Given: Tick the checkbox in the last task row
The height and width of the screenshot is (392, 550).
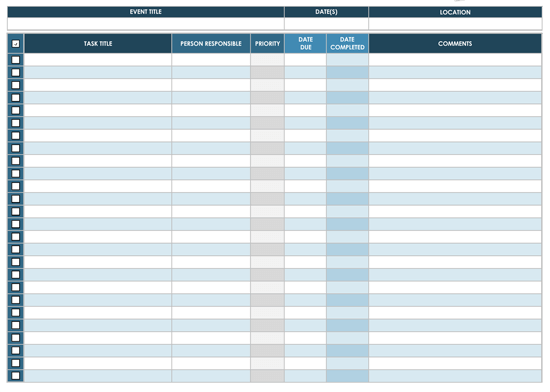Looking at the screenshot, I should [x=15, y=376].
